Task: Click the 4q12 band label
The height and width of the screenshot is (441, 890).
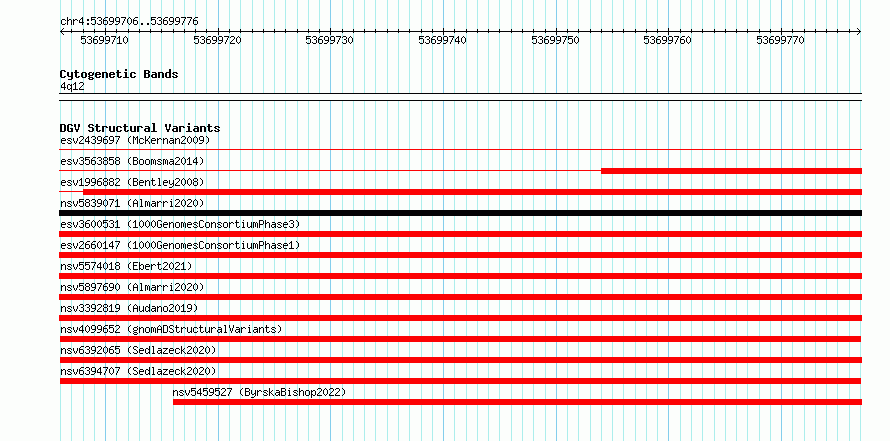Action: (x=73, y=87)
